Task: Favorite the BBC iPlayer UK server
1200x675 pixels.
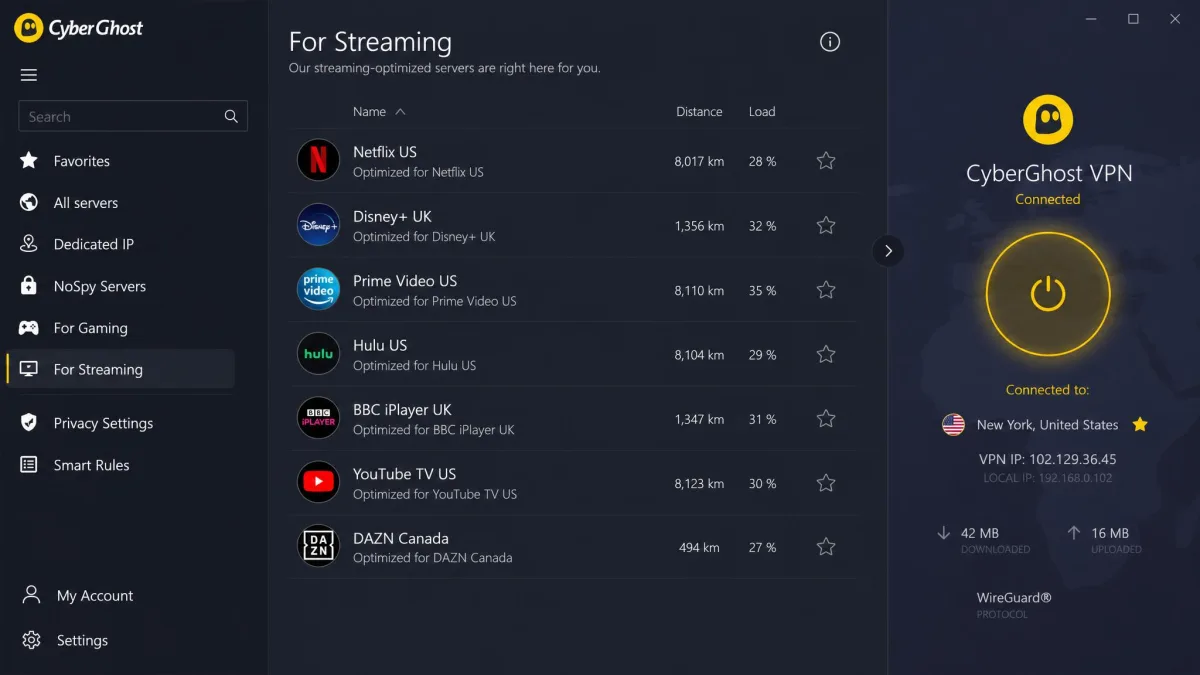Action: point(826,419)
